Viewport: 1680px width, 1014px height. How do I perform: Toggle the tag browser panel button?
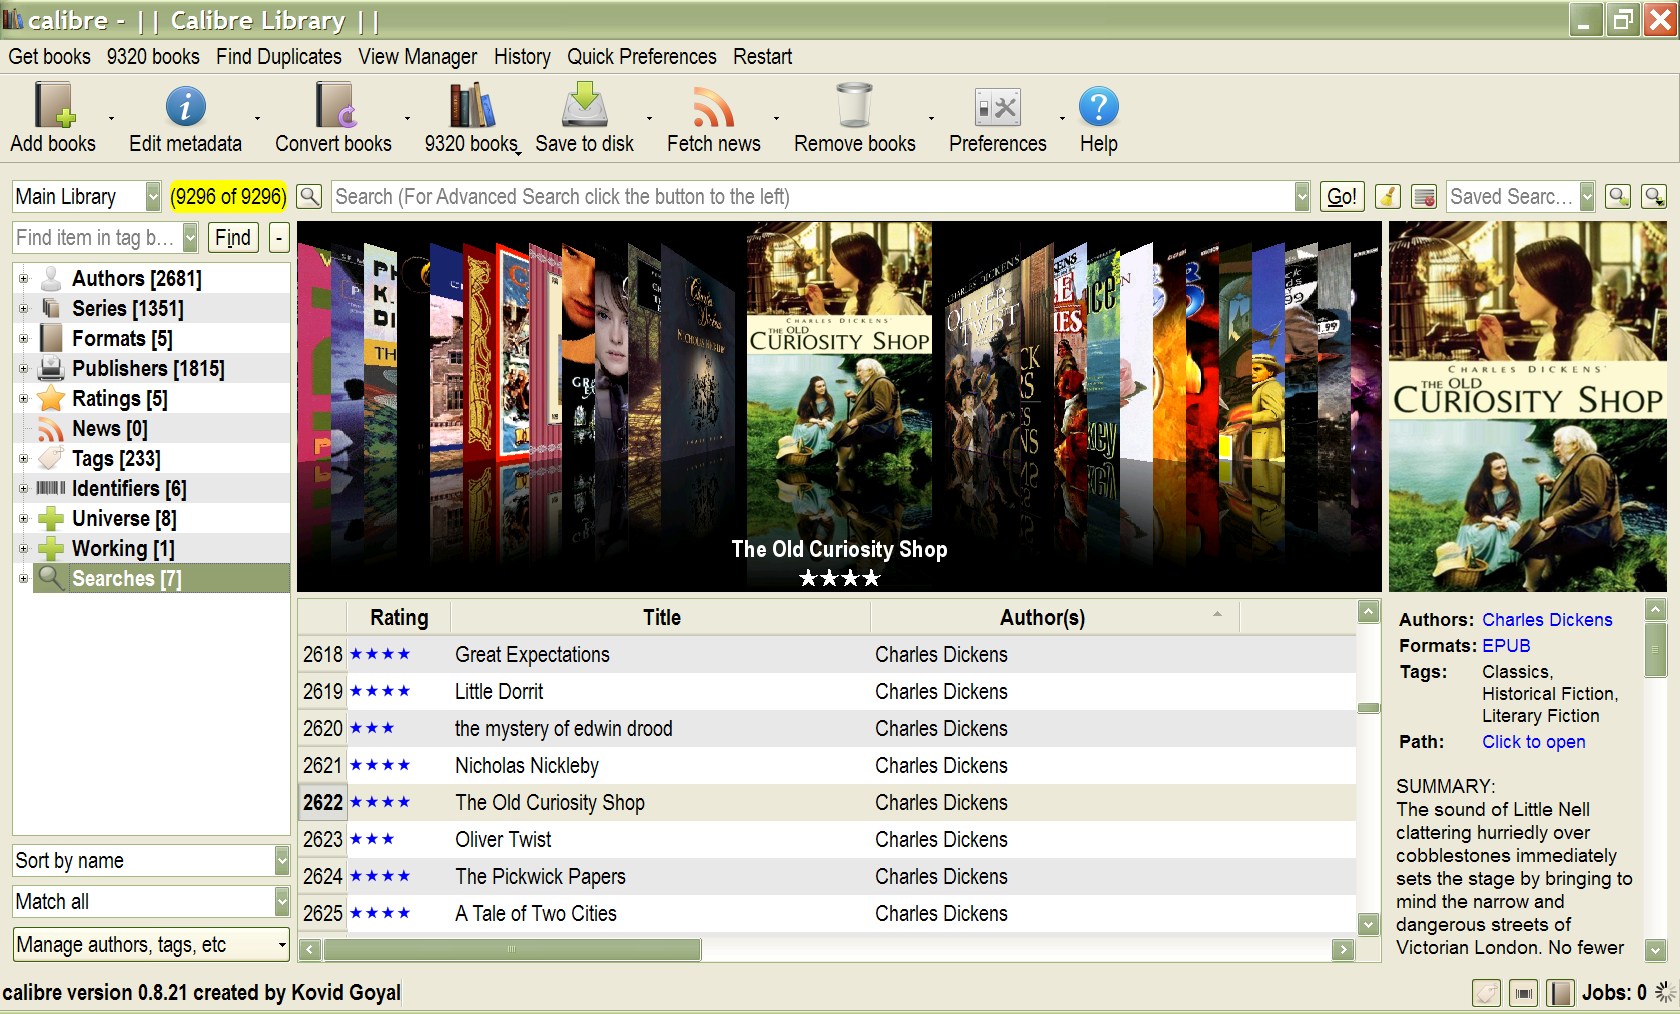1486,993
